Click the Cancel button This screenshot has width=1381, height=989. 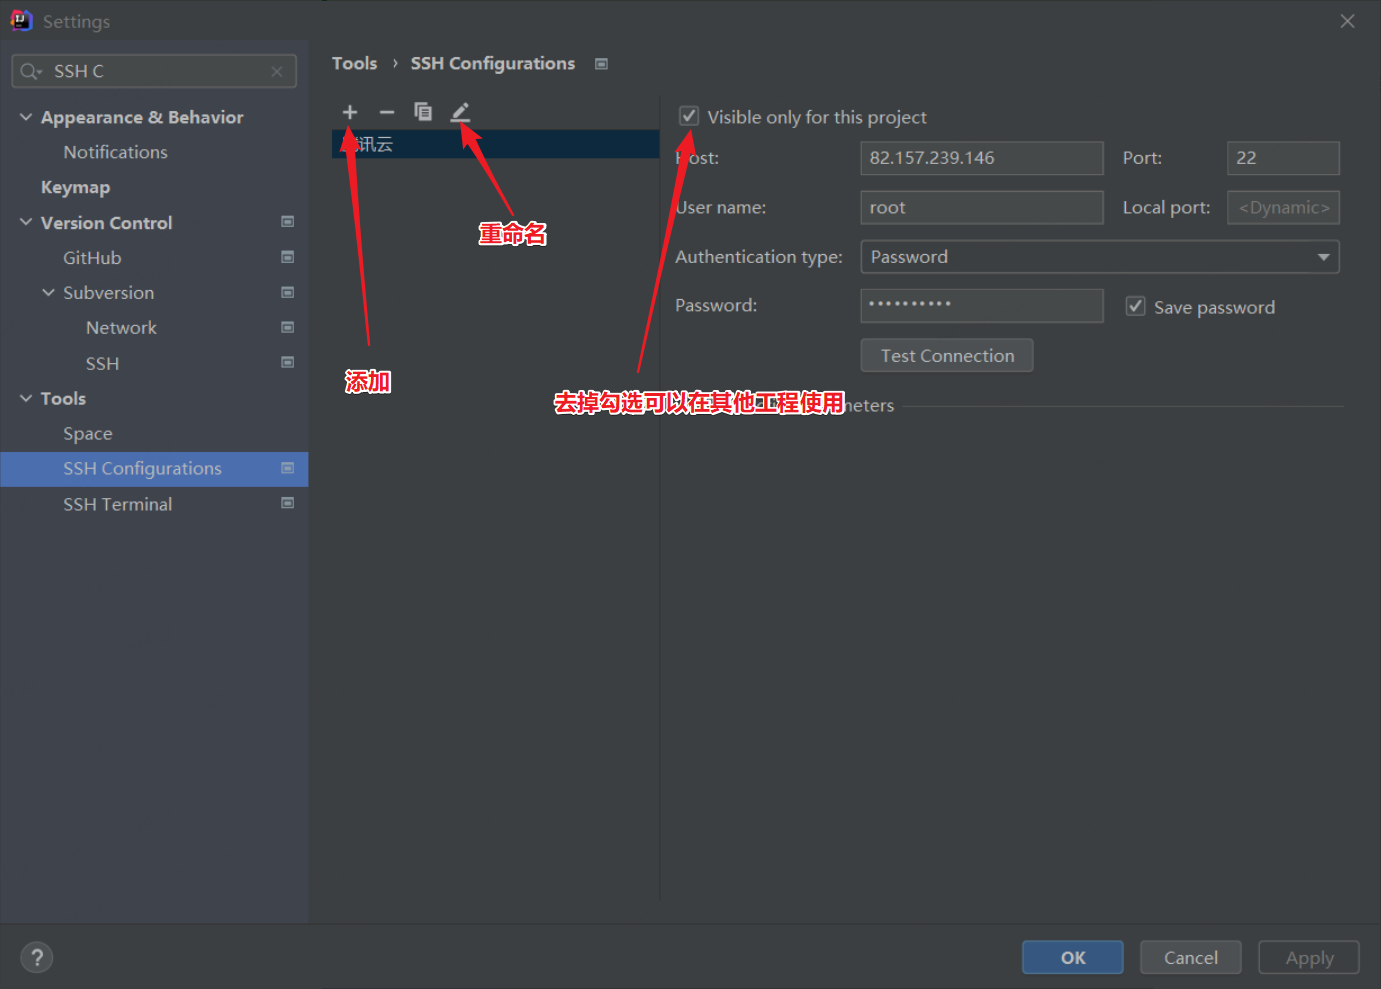pos(1190,957)
